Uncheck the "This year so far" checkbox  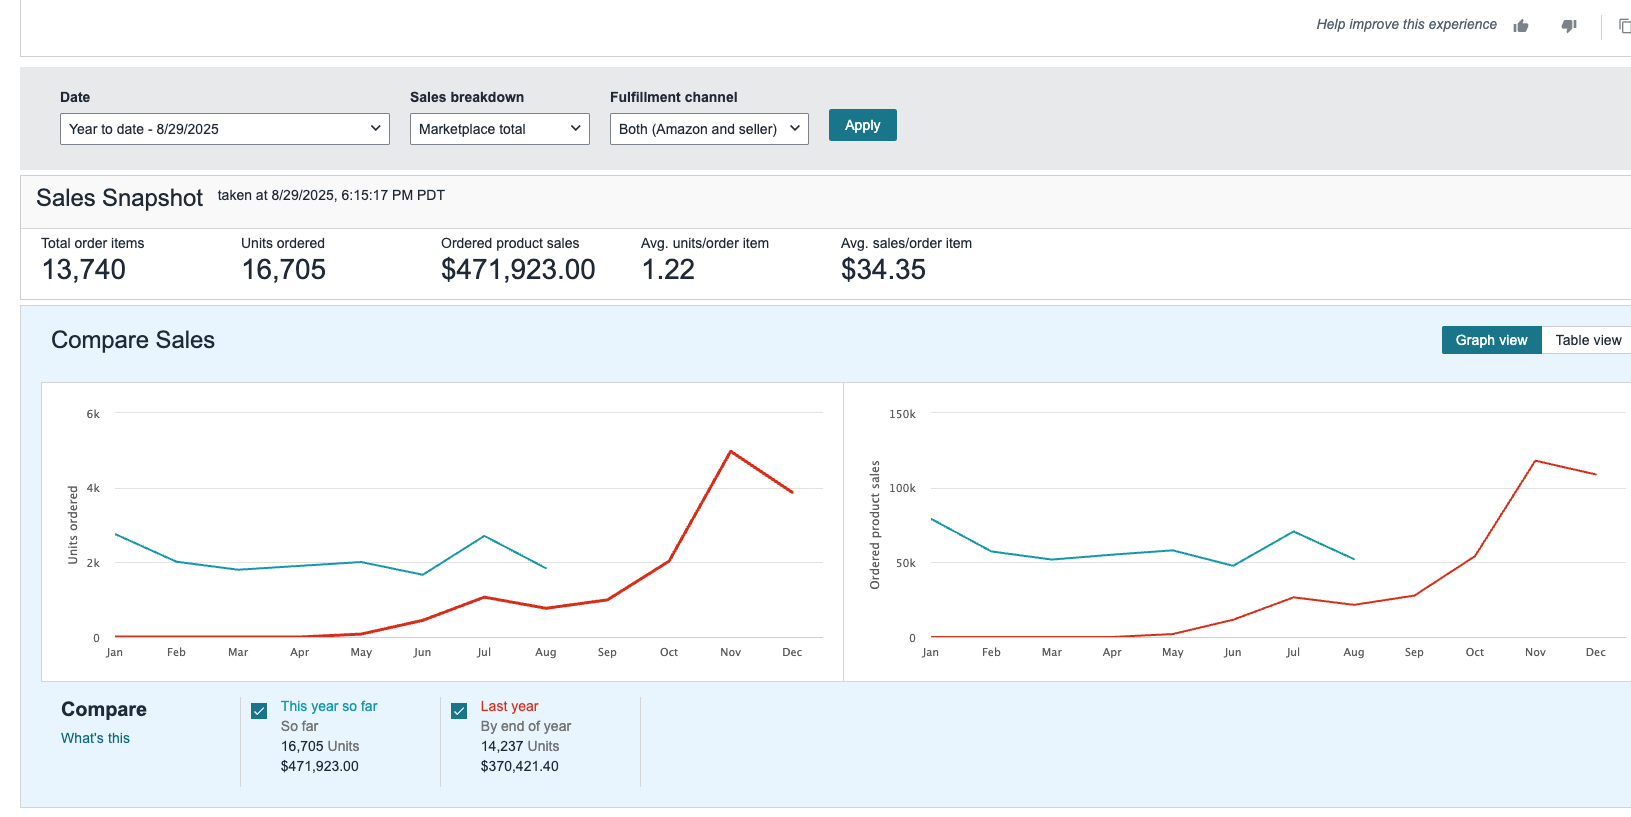click(259, 711)
